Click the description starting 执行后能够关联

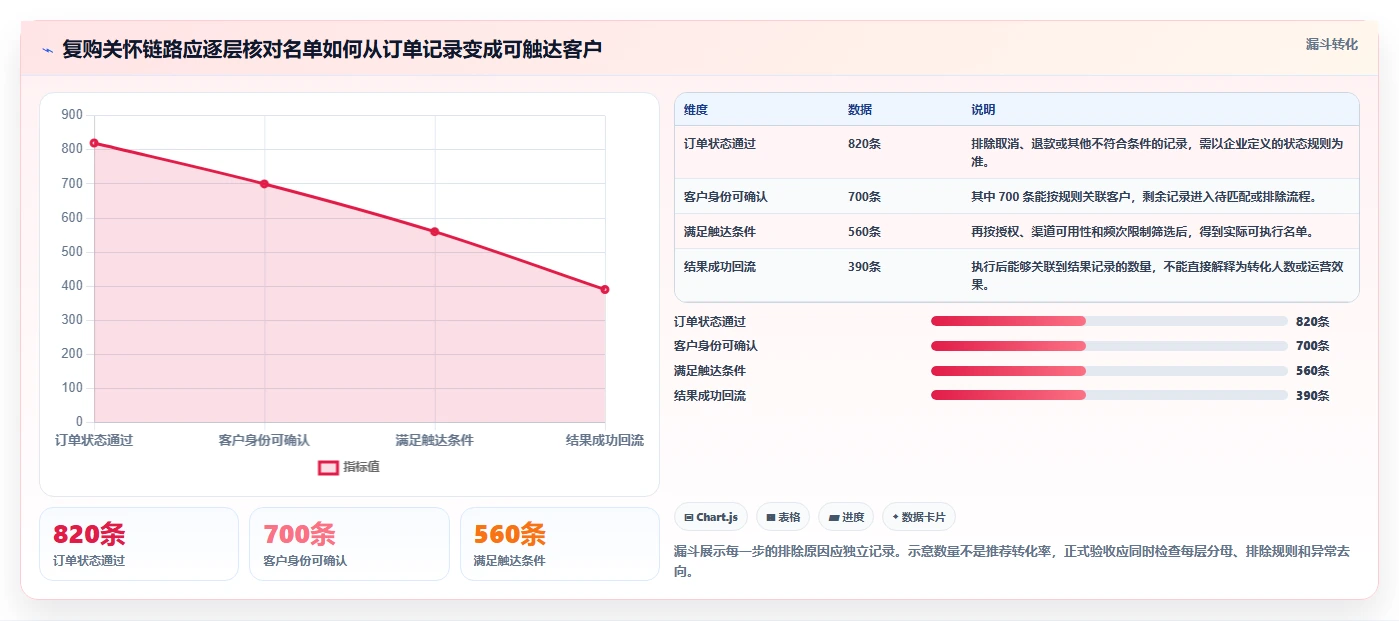(1157, 276)
